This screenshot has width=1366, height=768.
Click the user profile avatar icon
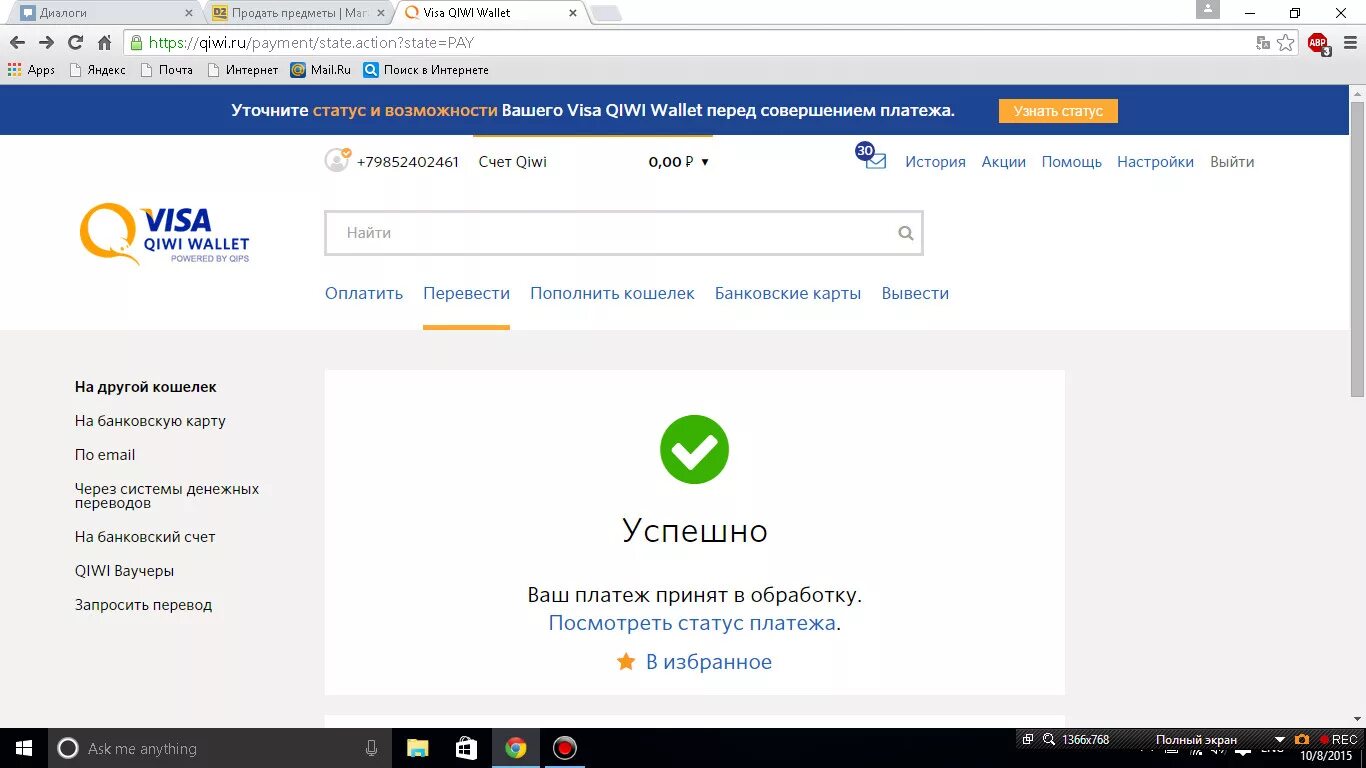(x=337, y=160)
